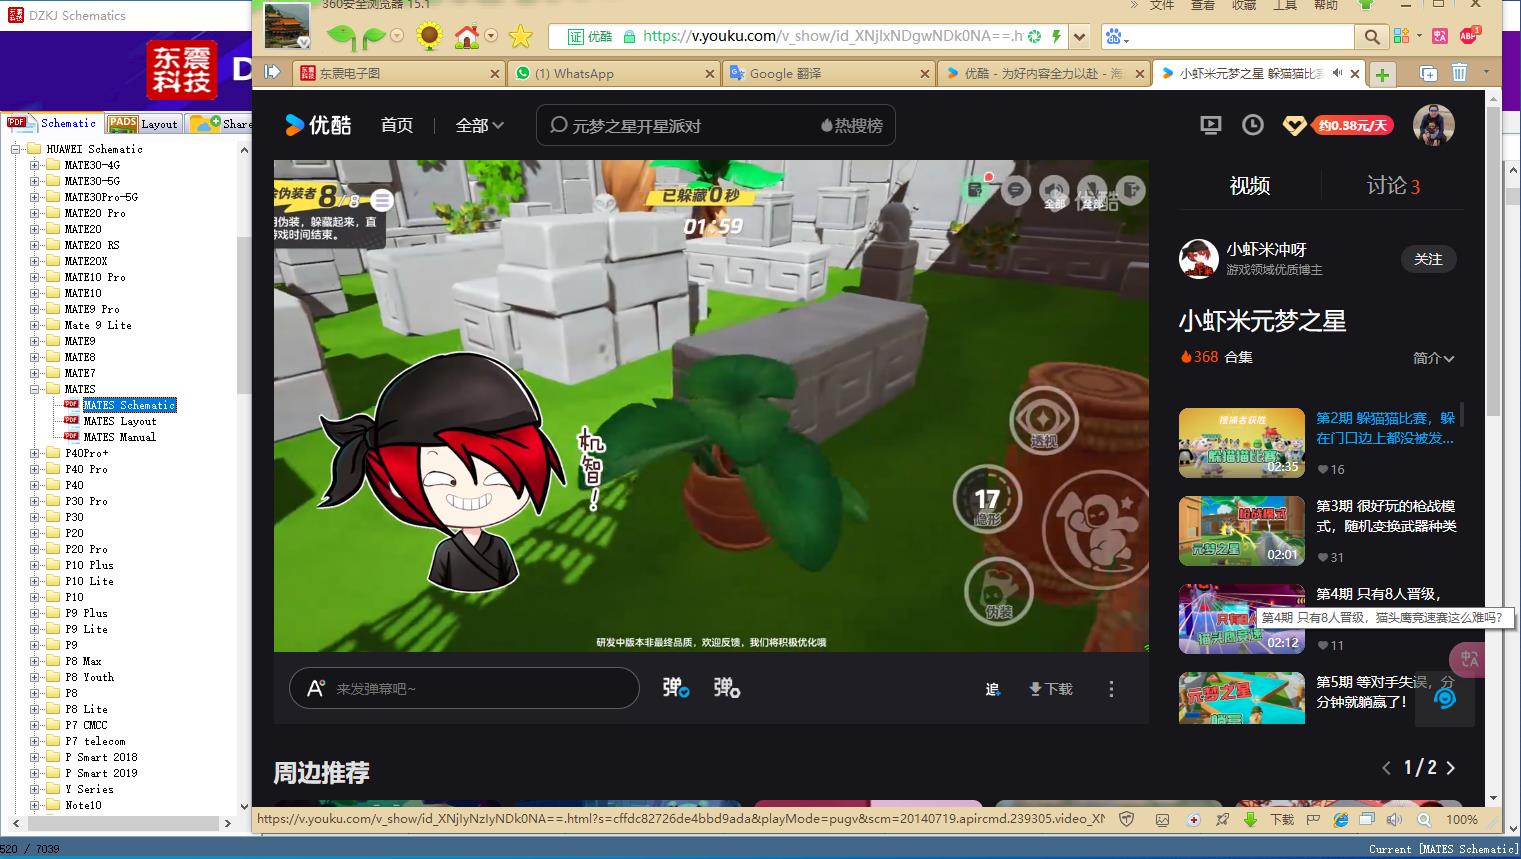The image size is (1521, 859).
Task: Click the danmaku comment input box
Action: pyautogui.click(x=464, y=688)
